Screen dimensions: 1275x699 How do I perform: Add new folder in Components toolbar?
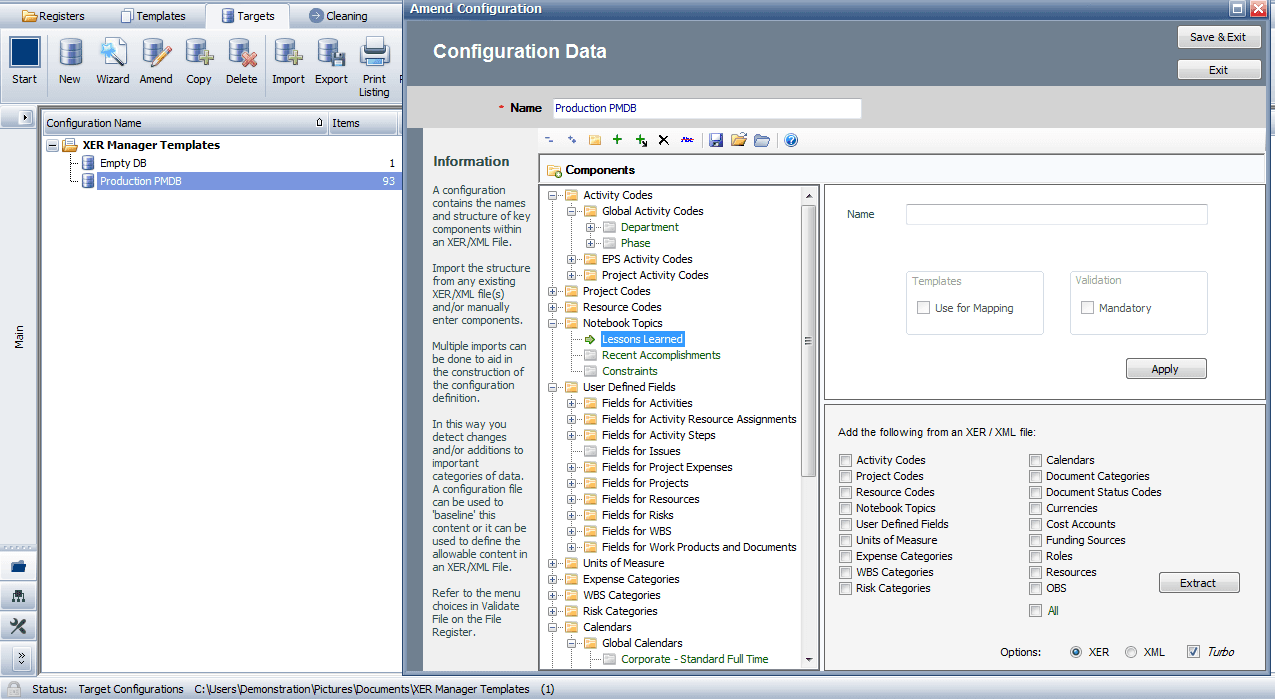pos(595,141)
